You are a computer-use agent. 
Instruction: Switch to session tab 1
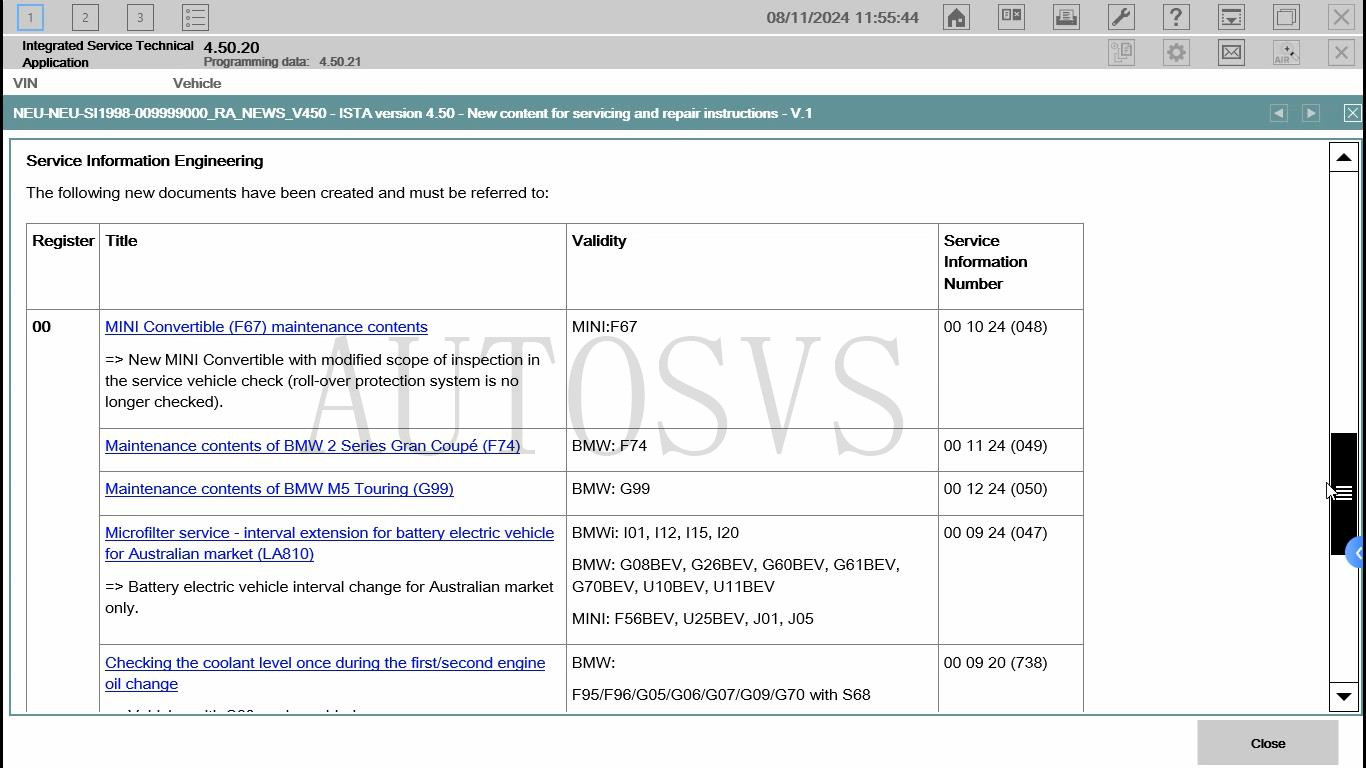(30, 17)
